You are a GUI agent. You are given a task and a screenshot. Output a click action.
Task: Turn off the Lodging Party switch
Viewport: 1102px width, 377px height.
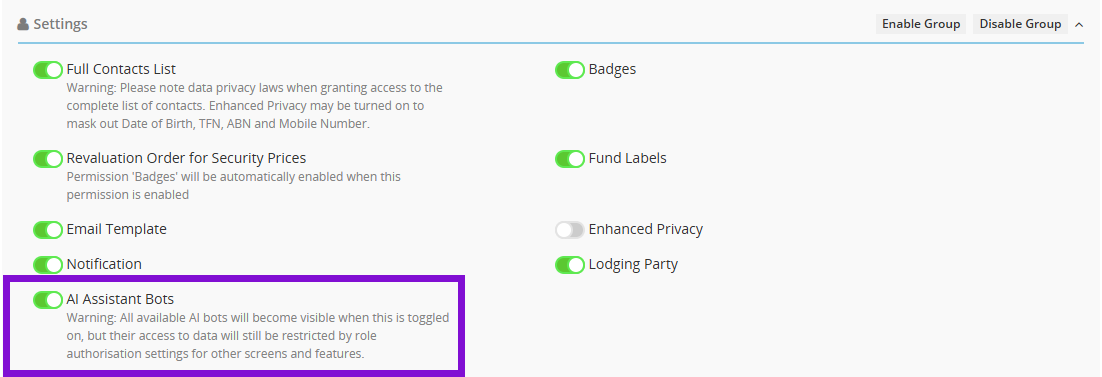pyautogui.click(x=570, y=265)
